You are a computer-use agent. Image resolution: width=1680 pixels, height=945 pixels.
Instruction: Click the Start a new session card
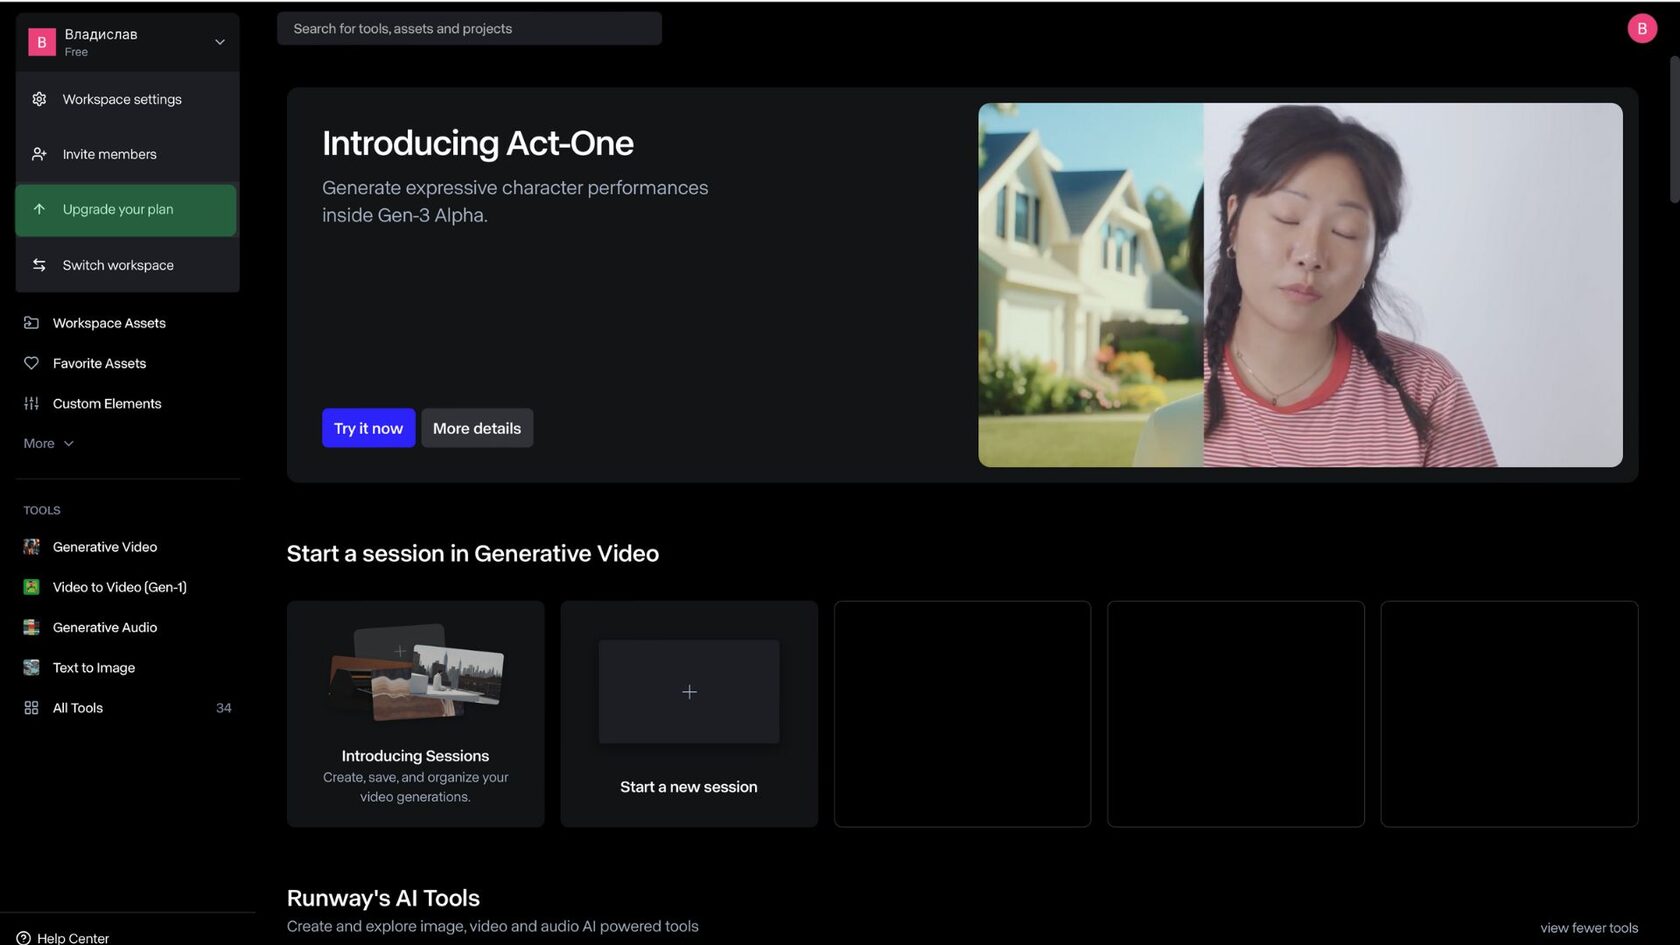(x=689, y=714)
